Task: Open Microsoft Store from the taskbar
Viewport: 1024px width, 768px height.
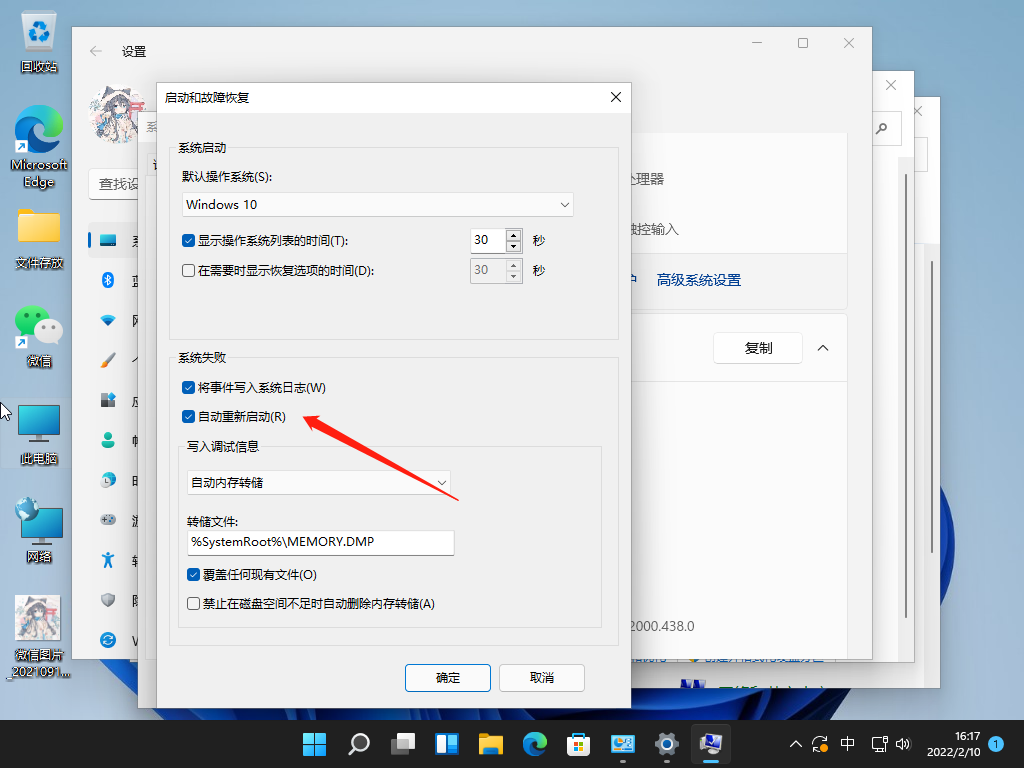Action: point(578,744)
